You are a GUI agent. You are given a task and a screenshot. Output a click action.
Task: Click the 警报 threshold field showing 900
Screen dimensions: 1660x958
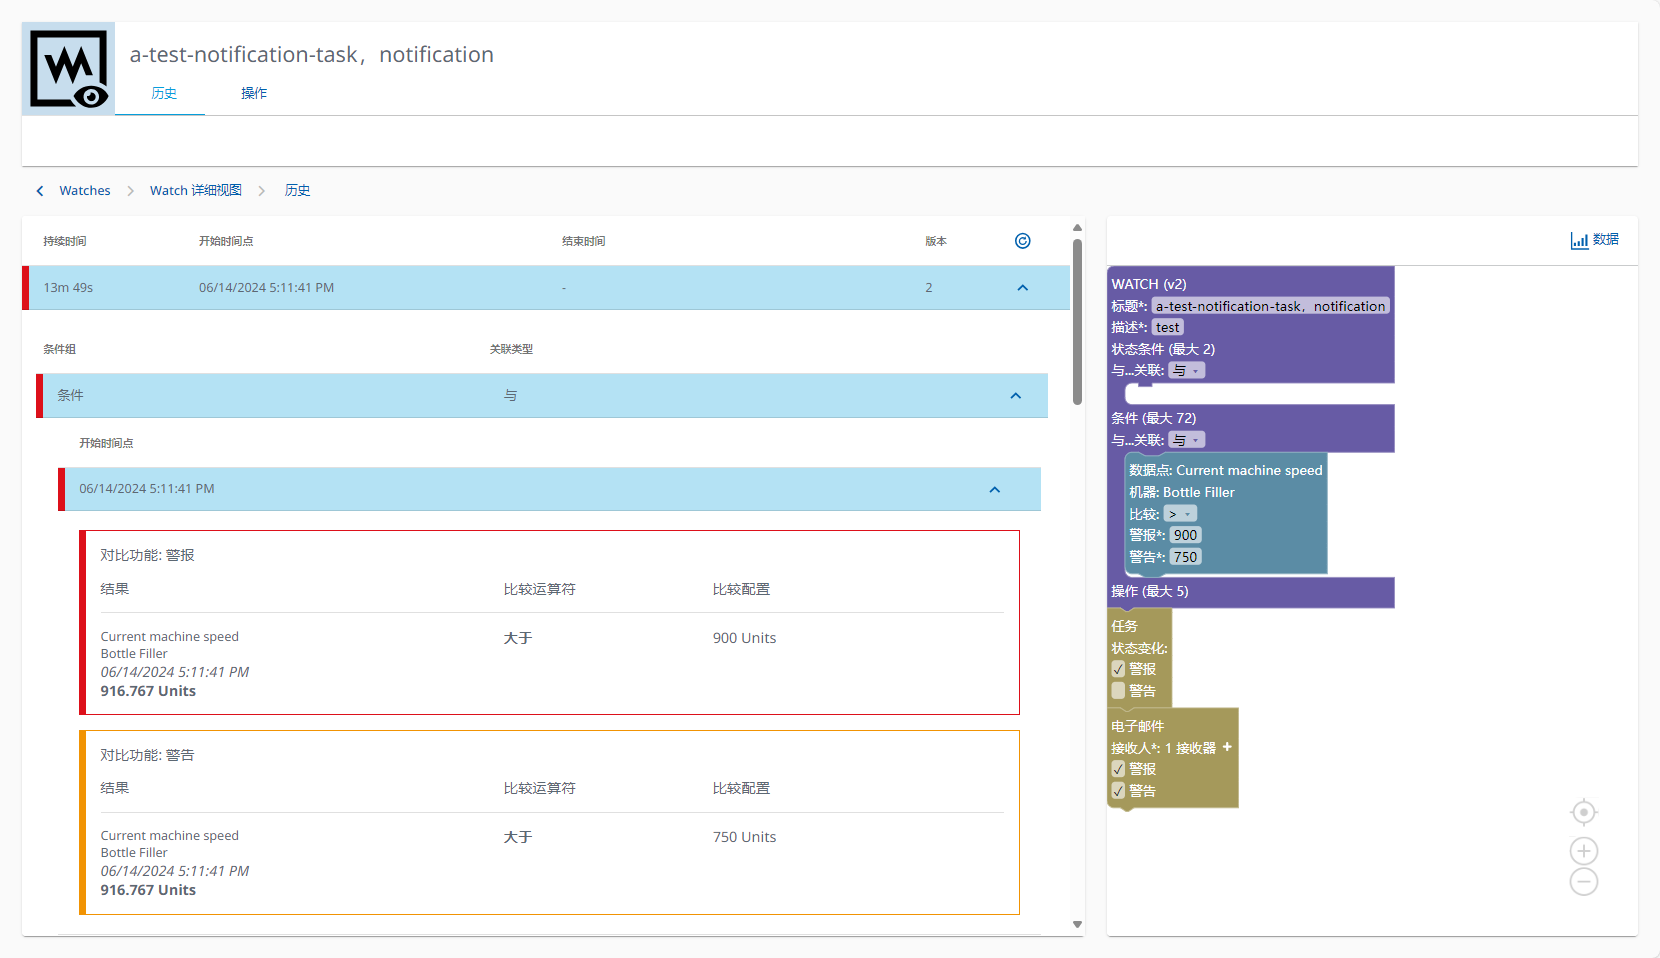click(1185, 536)
